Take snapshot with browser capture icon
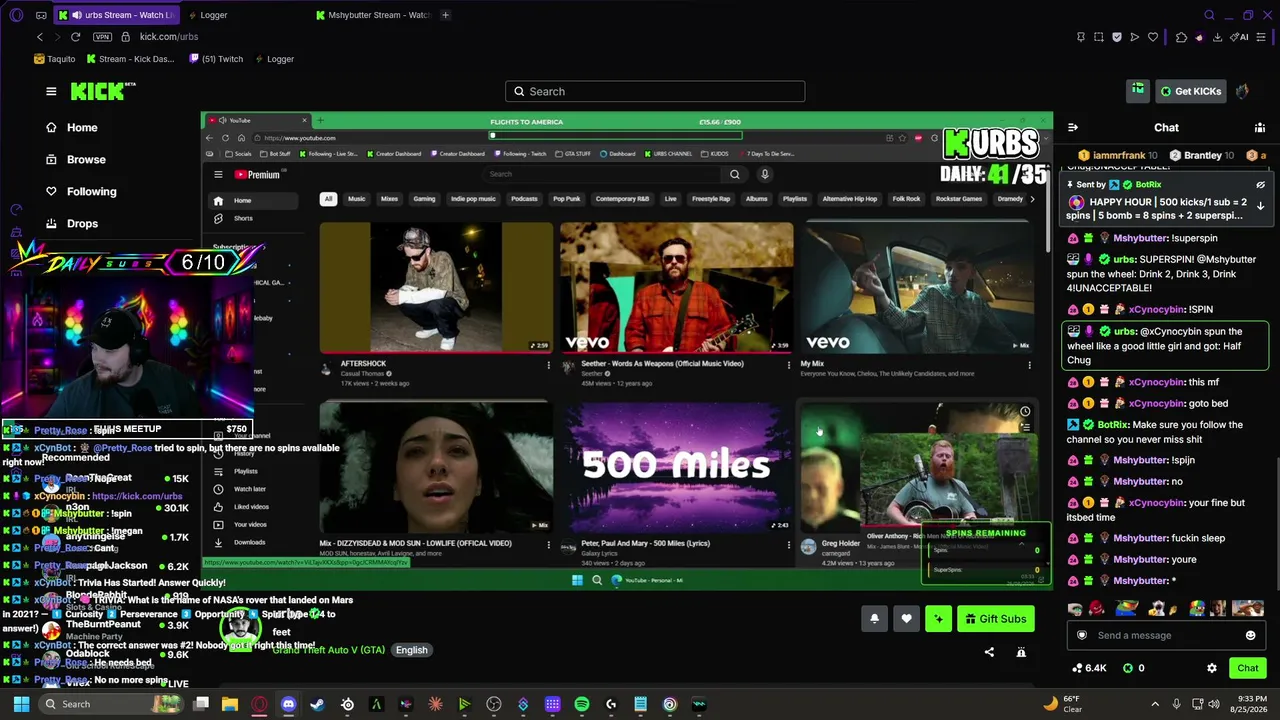Viewport: 1280px width, 720px height. tap(1099, 37)
